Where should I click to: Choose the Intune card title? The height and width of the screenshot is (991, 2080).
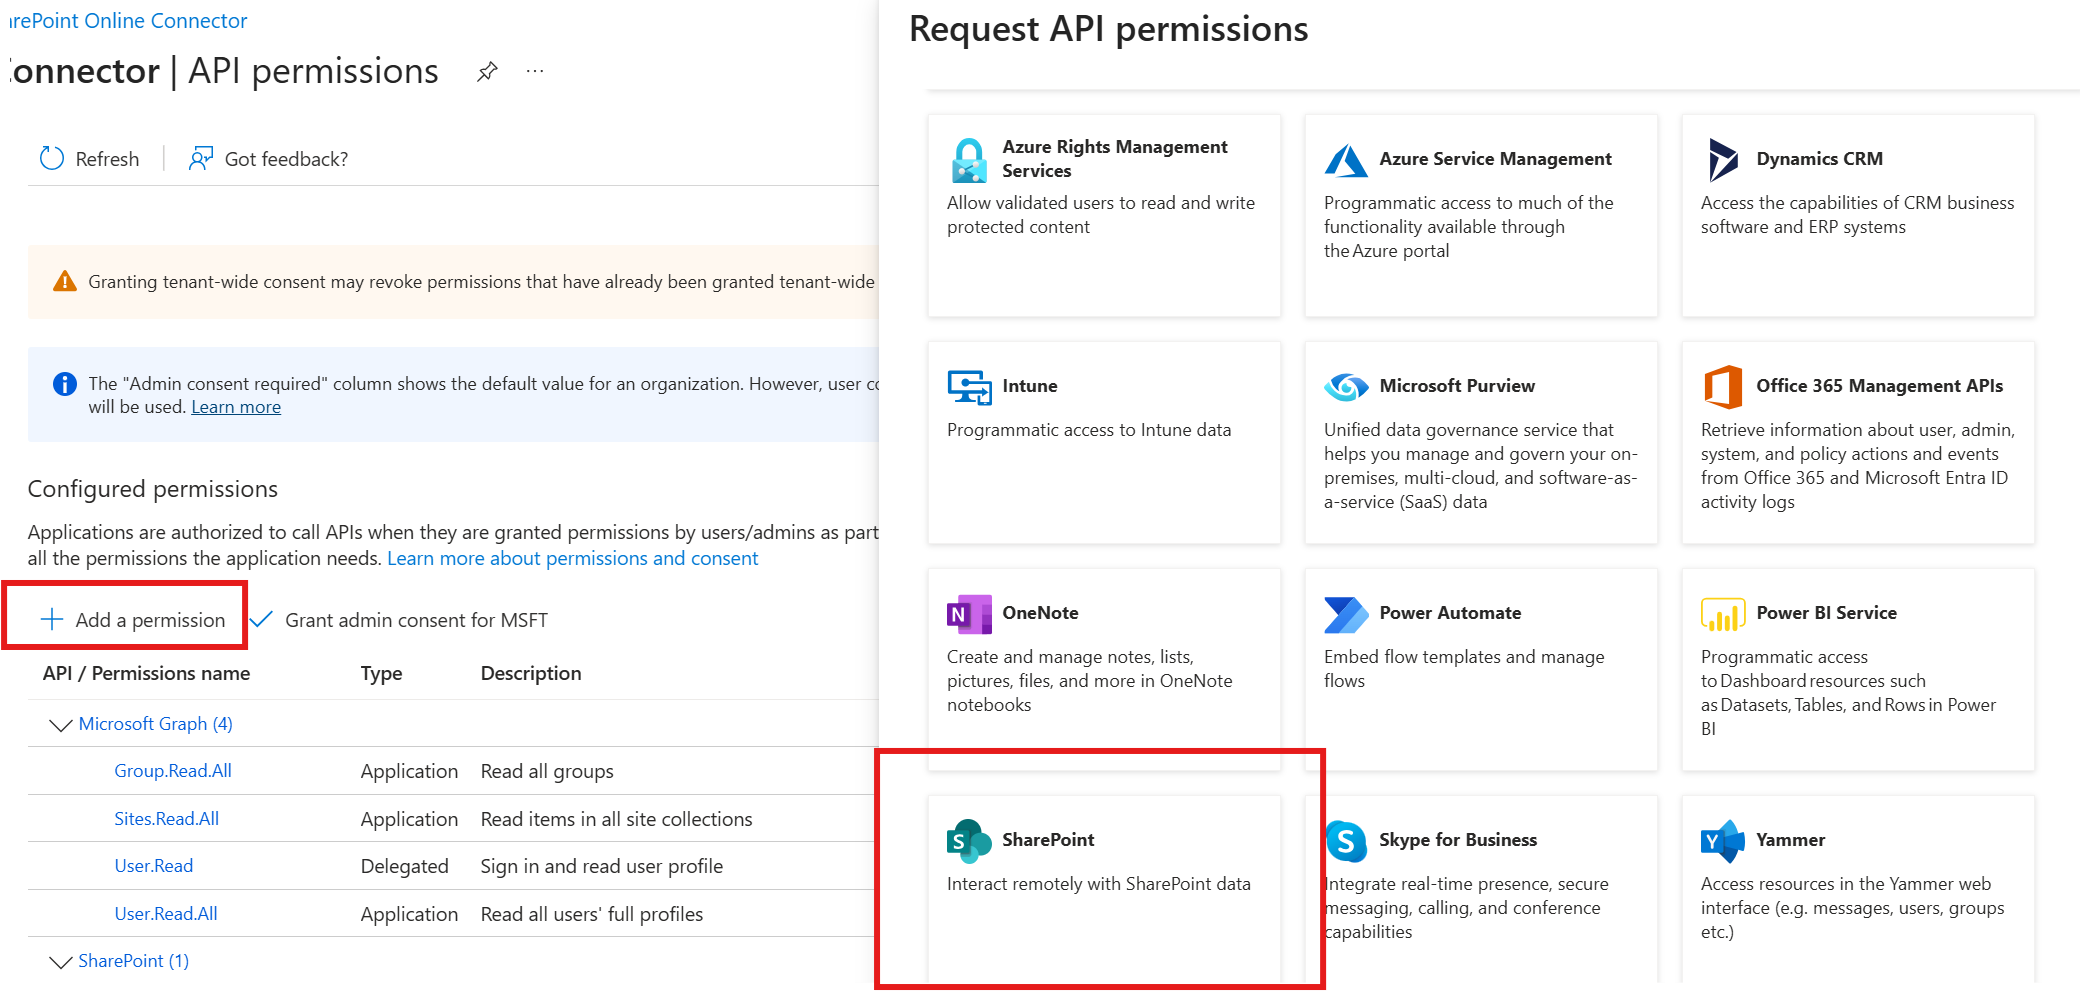pyautogui.click(x=1030, y=386)
